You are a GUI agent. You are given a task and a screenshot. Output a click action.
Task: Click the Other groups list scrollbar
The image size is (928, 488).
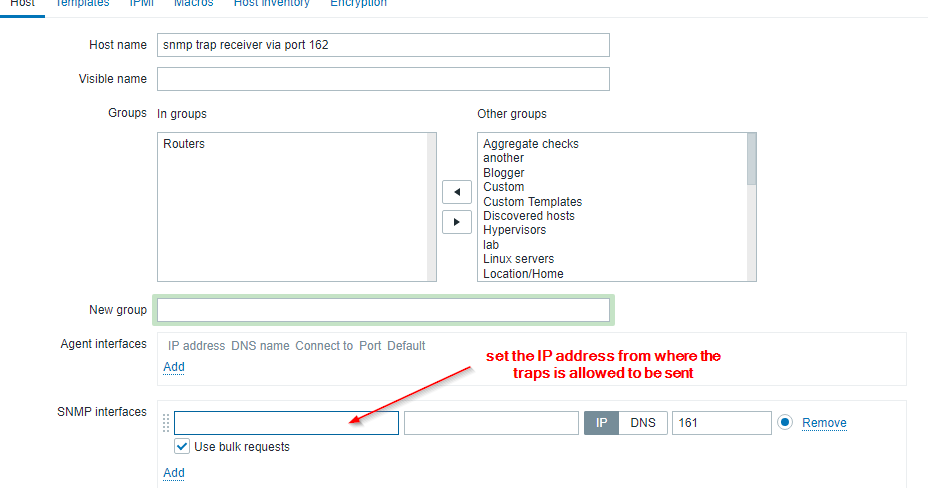pos(752,207)
